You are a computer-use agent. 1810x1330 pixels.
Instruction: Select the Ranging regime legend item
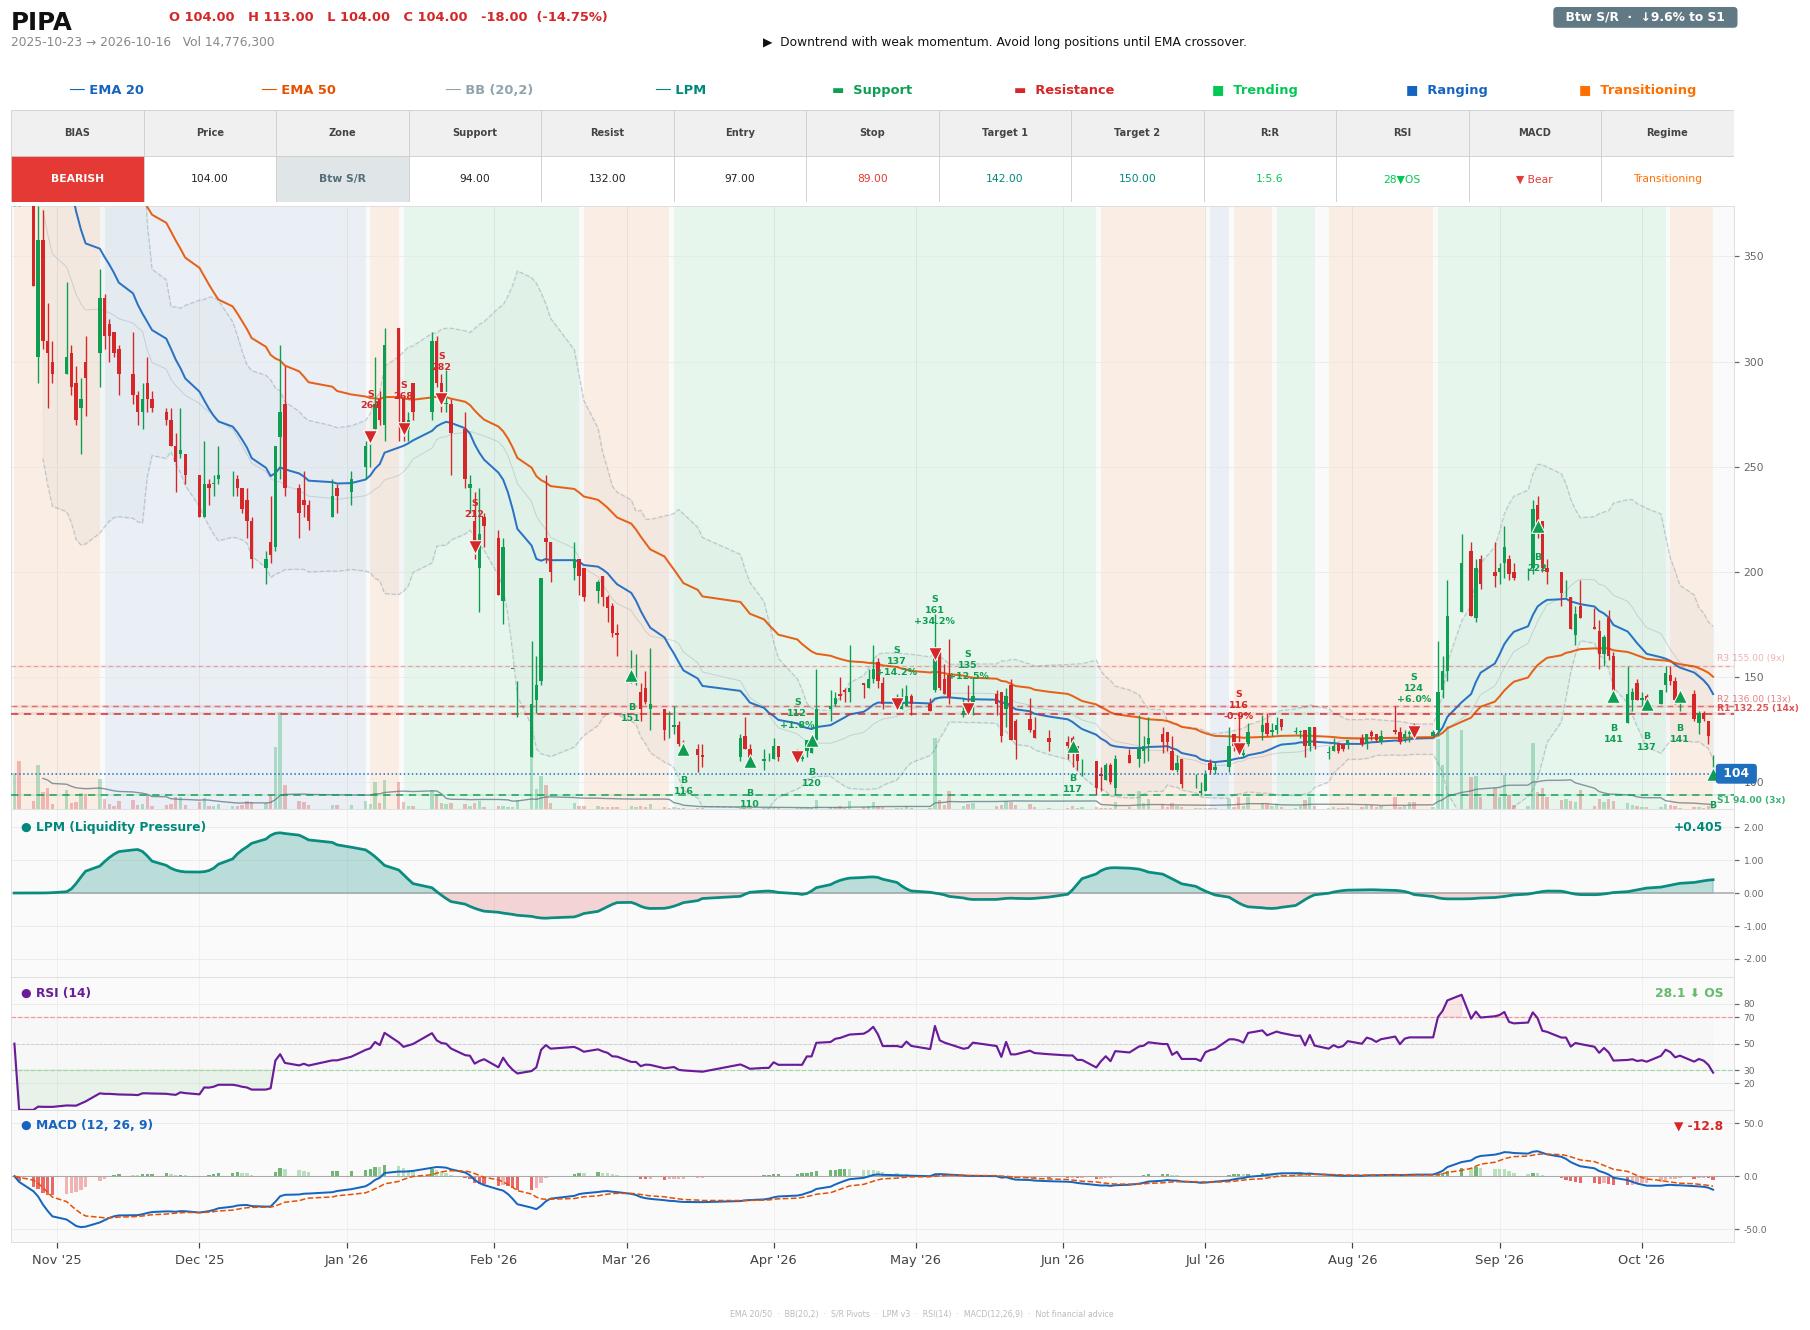tap(1447, 90)
